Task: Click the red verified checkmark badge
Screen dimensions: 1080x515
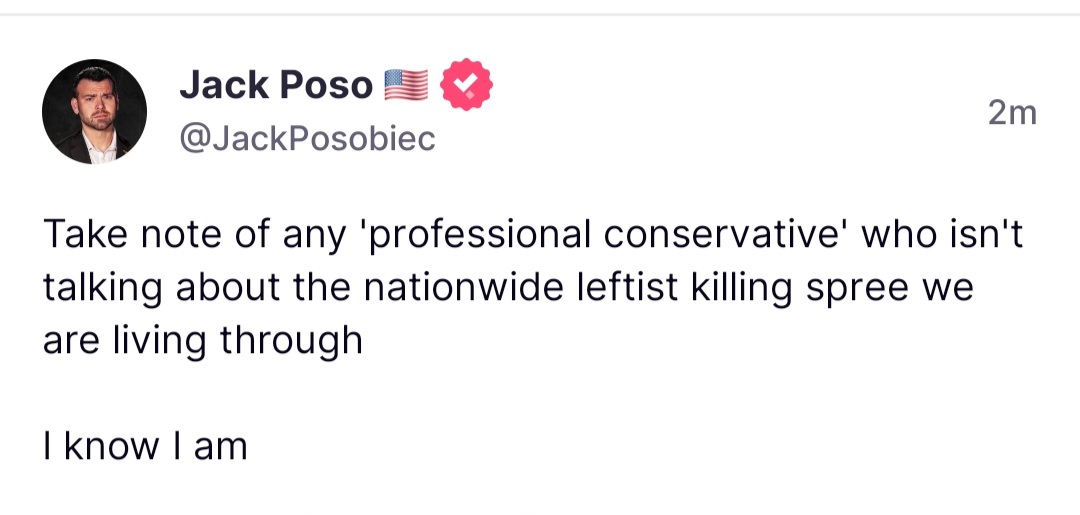Action: coord(465,85)
